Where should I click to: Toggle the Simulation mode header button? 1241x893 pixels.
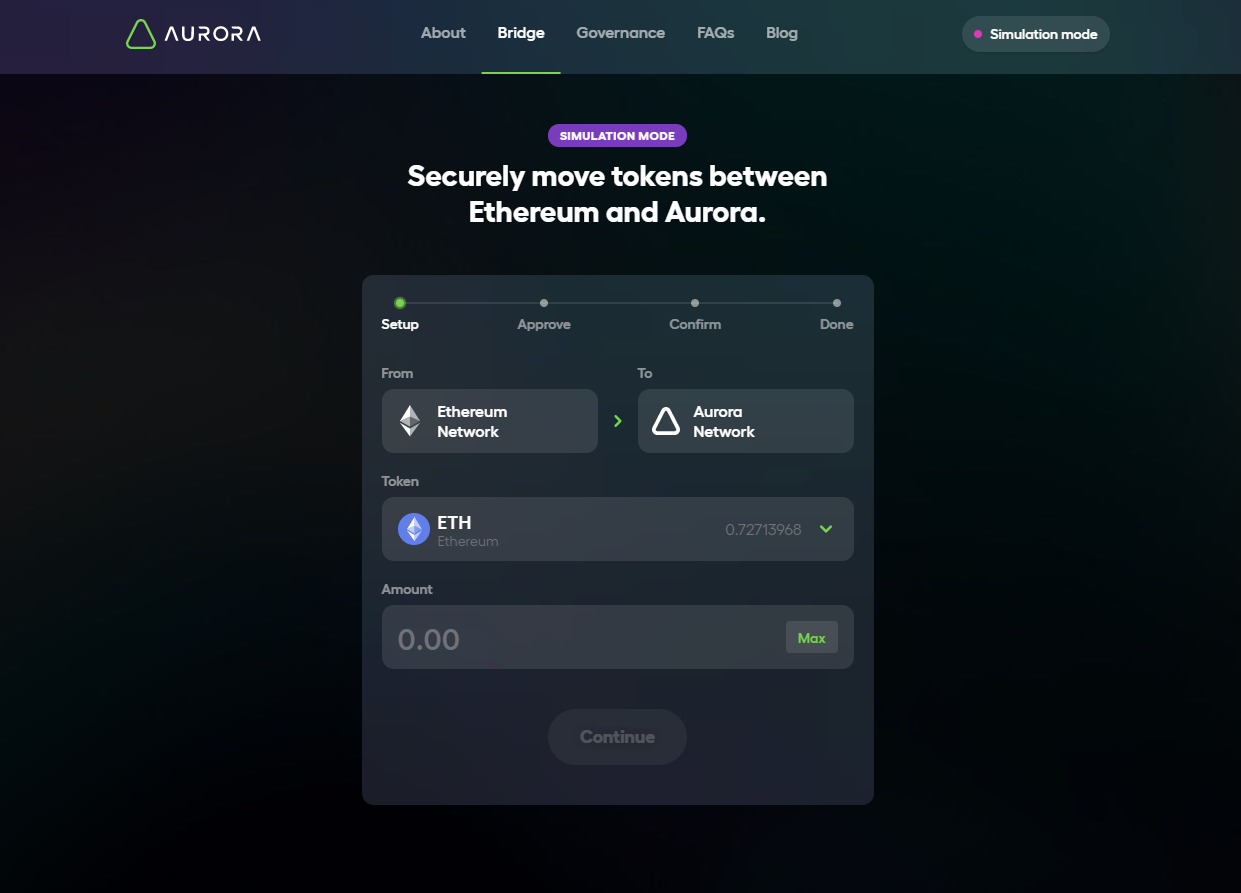(1036, 34)
